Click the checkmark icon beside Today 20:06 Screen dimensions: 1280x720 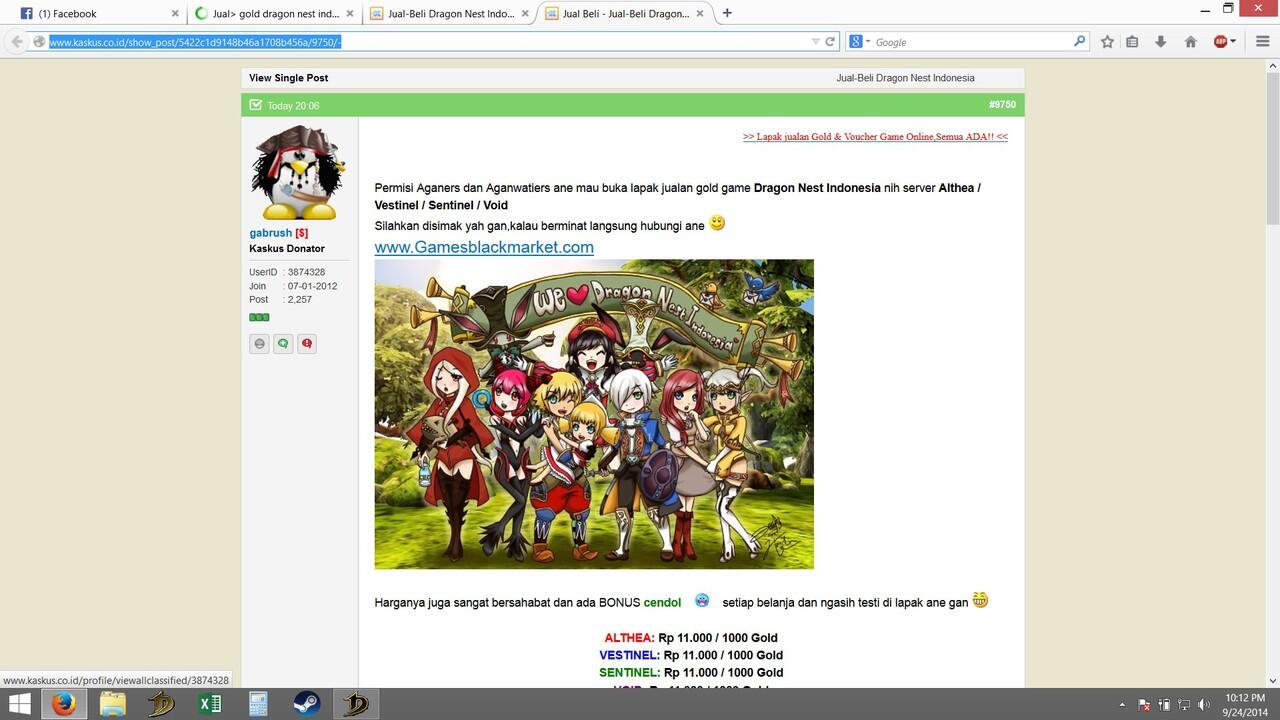[x=255, y=105]
